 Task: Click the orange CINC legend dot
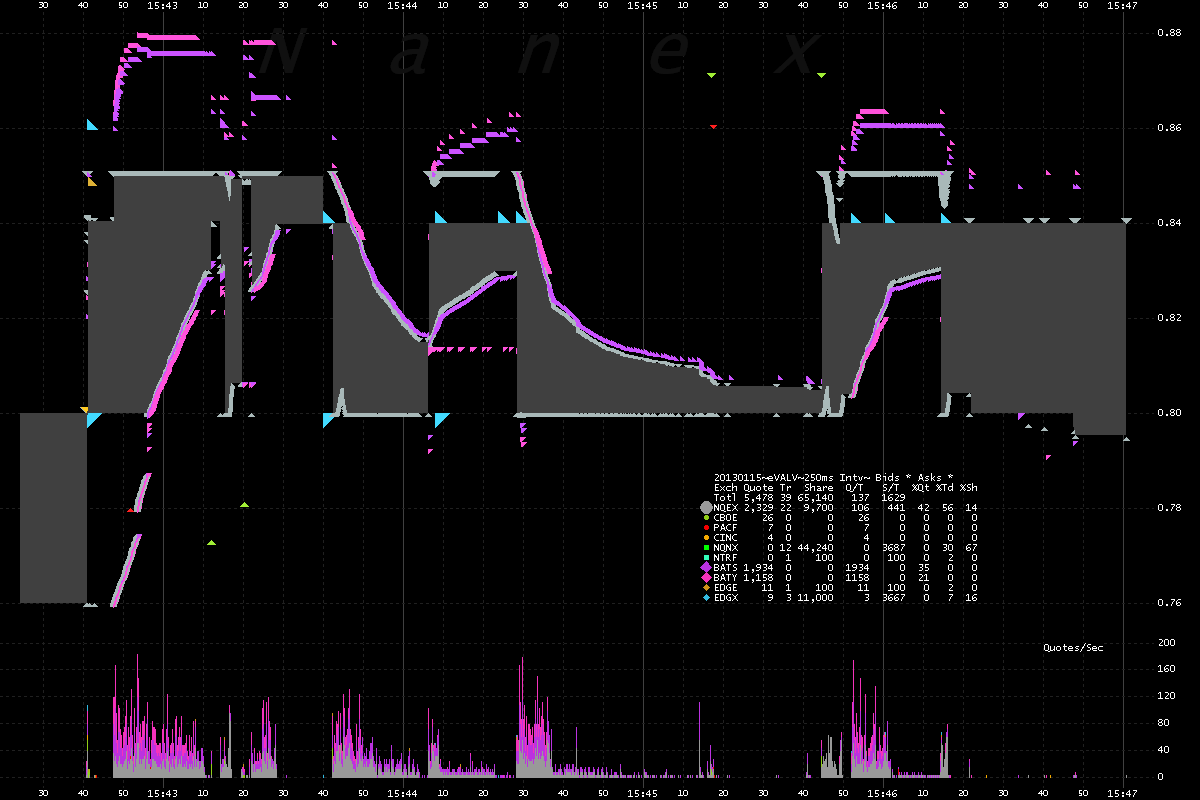click(706, 537)
